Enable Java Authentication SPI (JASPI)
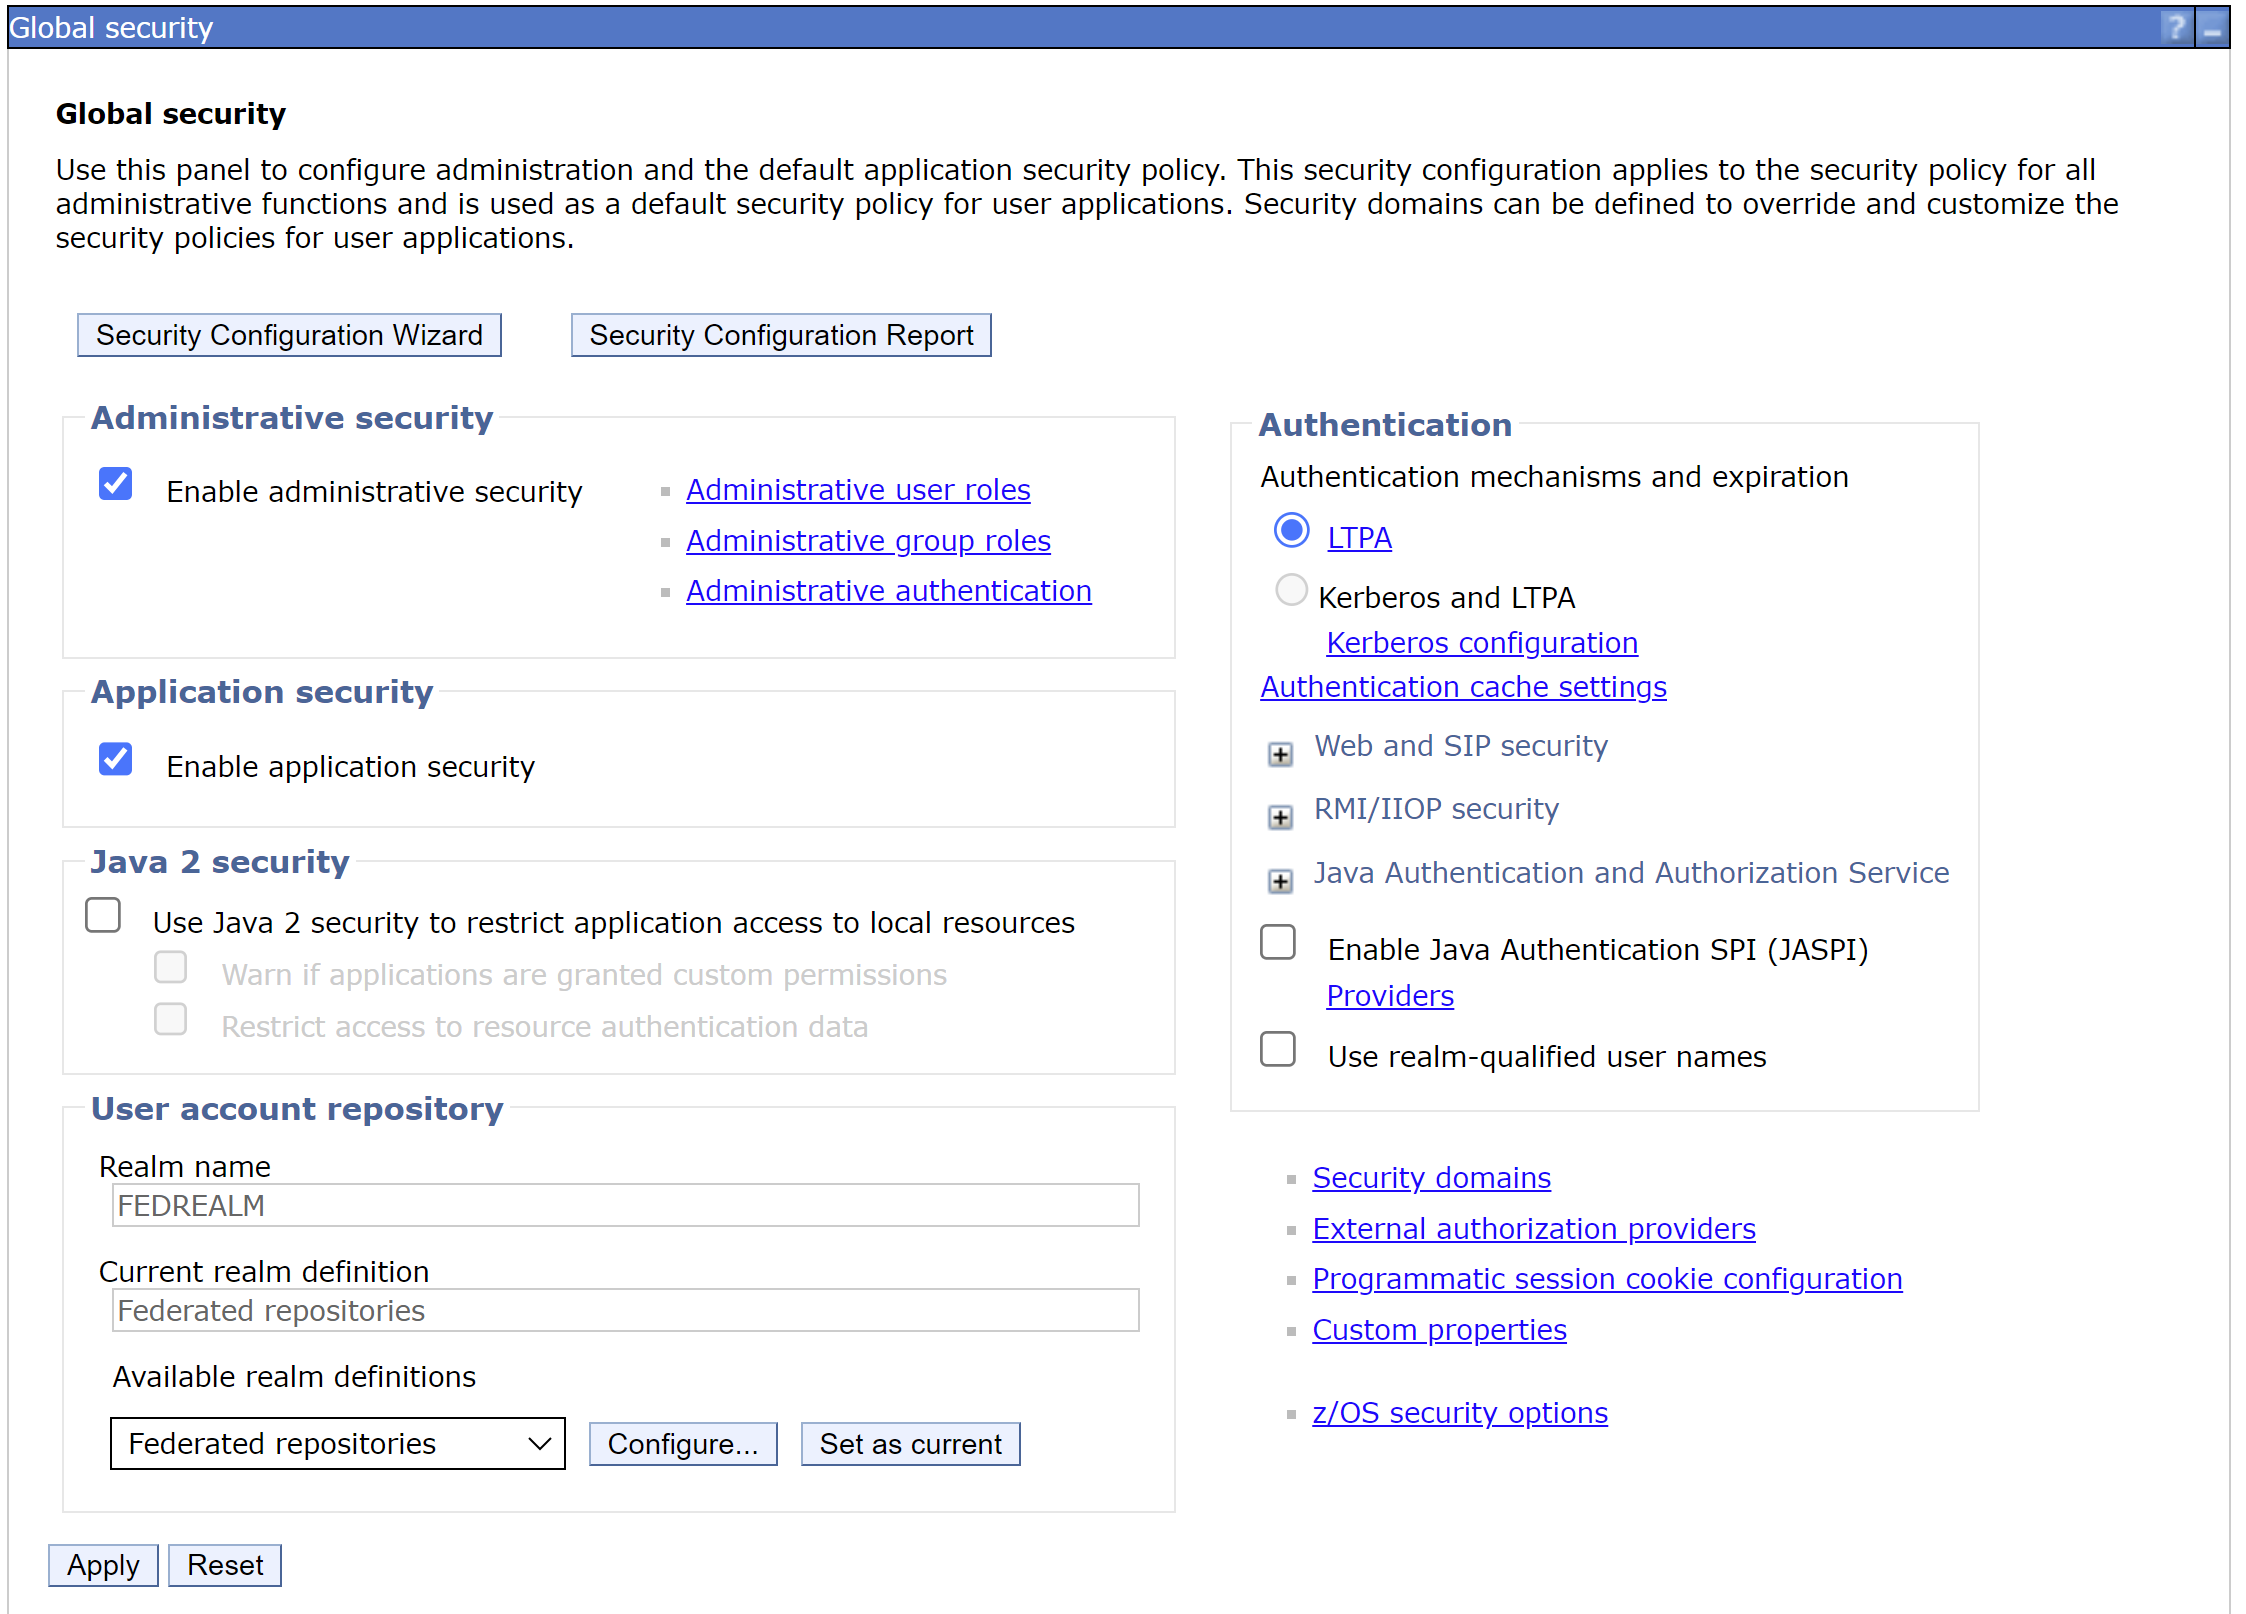This screenshot has width=2246, height=1614. [x=1278, y=941]
